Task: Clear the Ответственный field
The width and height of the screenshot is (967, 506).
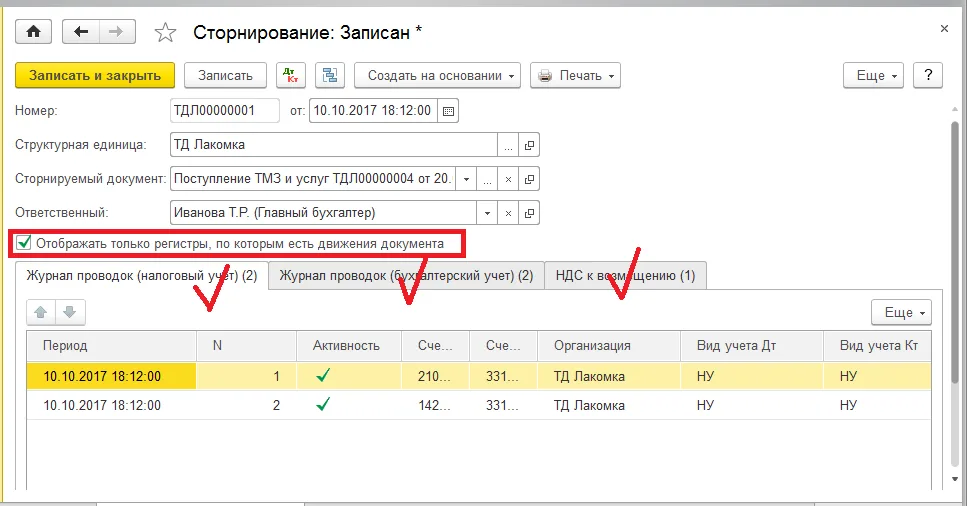Action: [508, 214]
